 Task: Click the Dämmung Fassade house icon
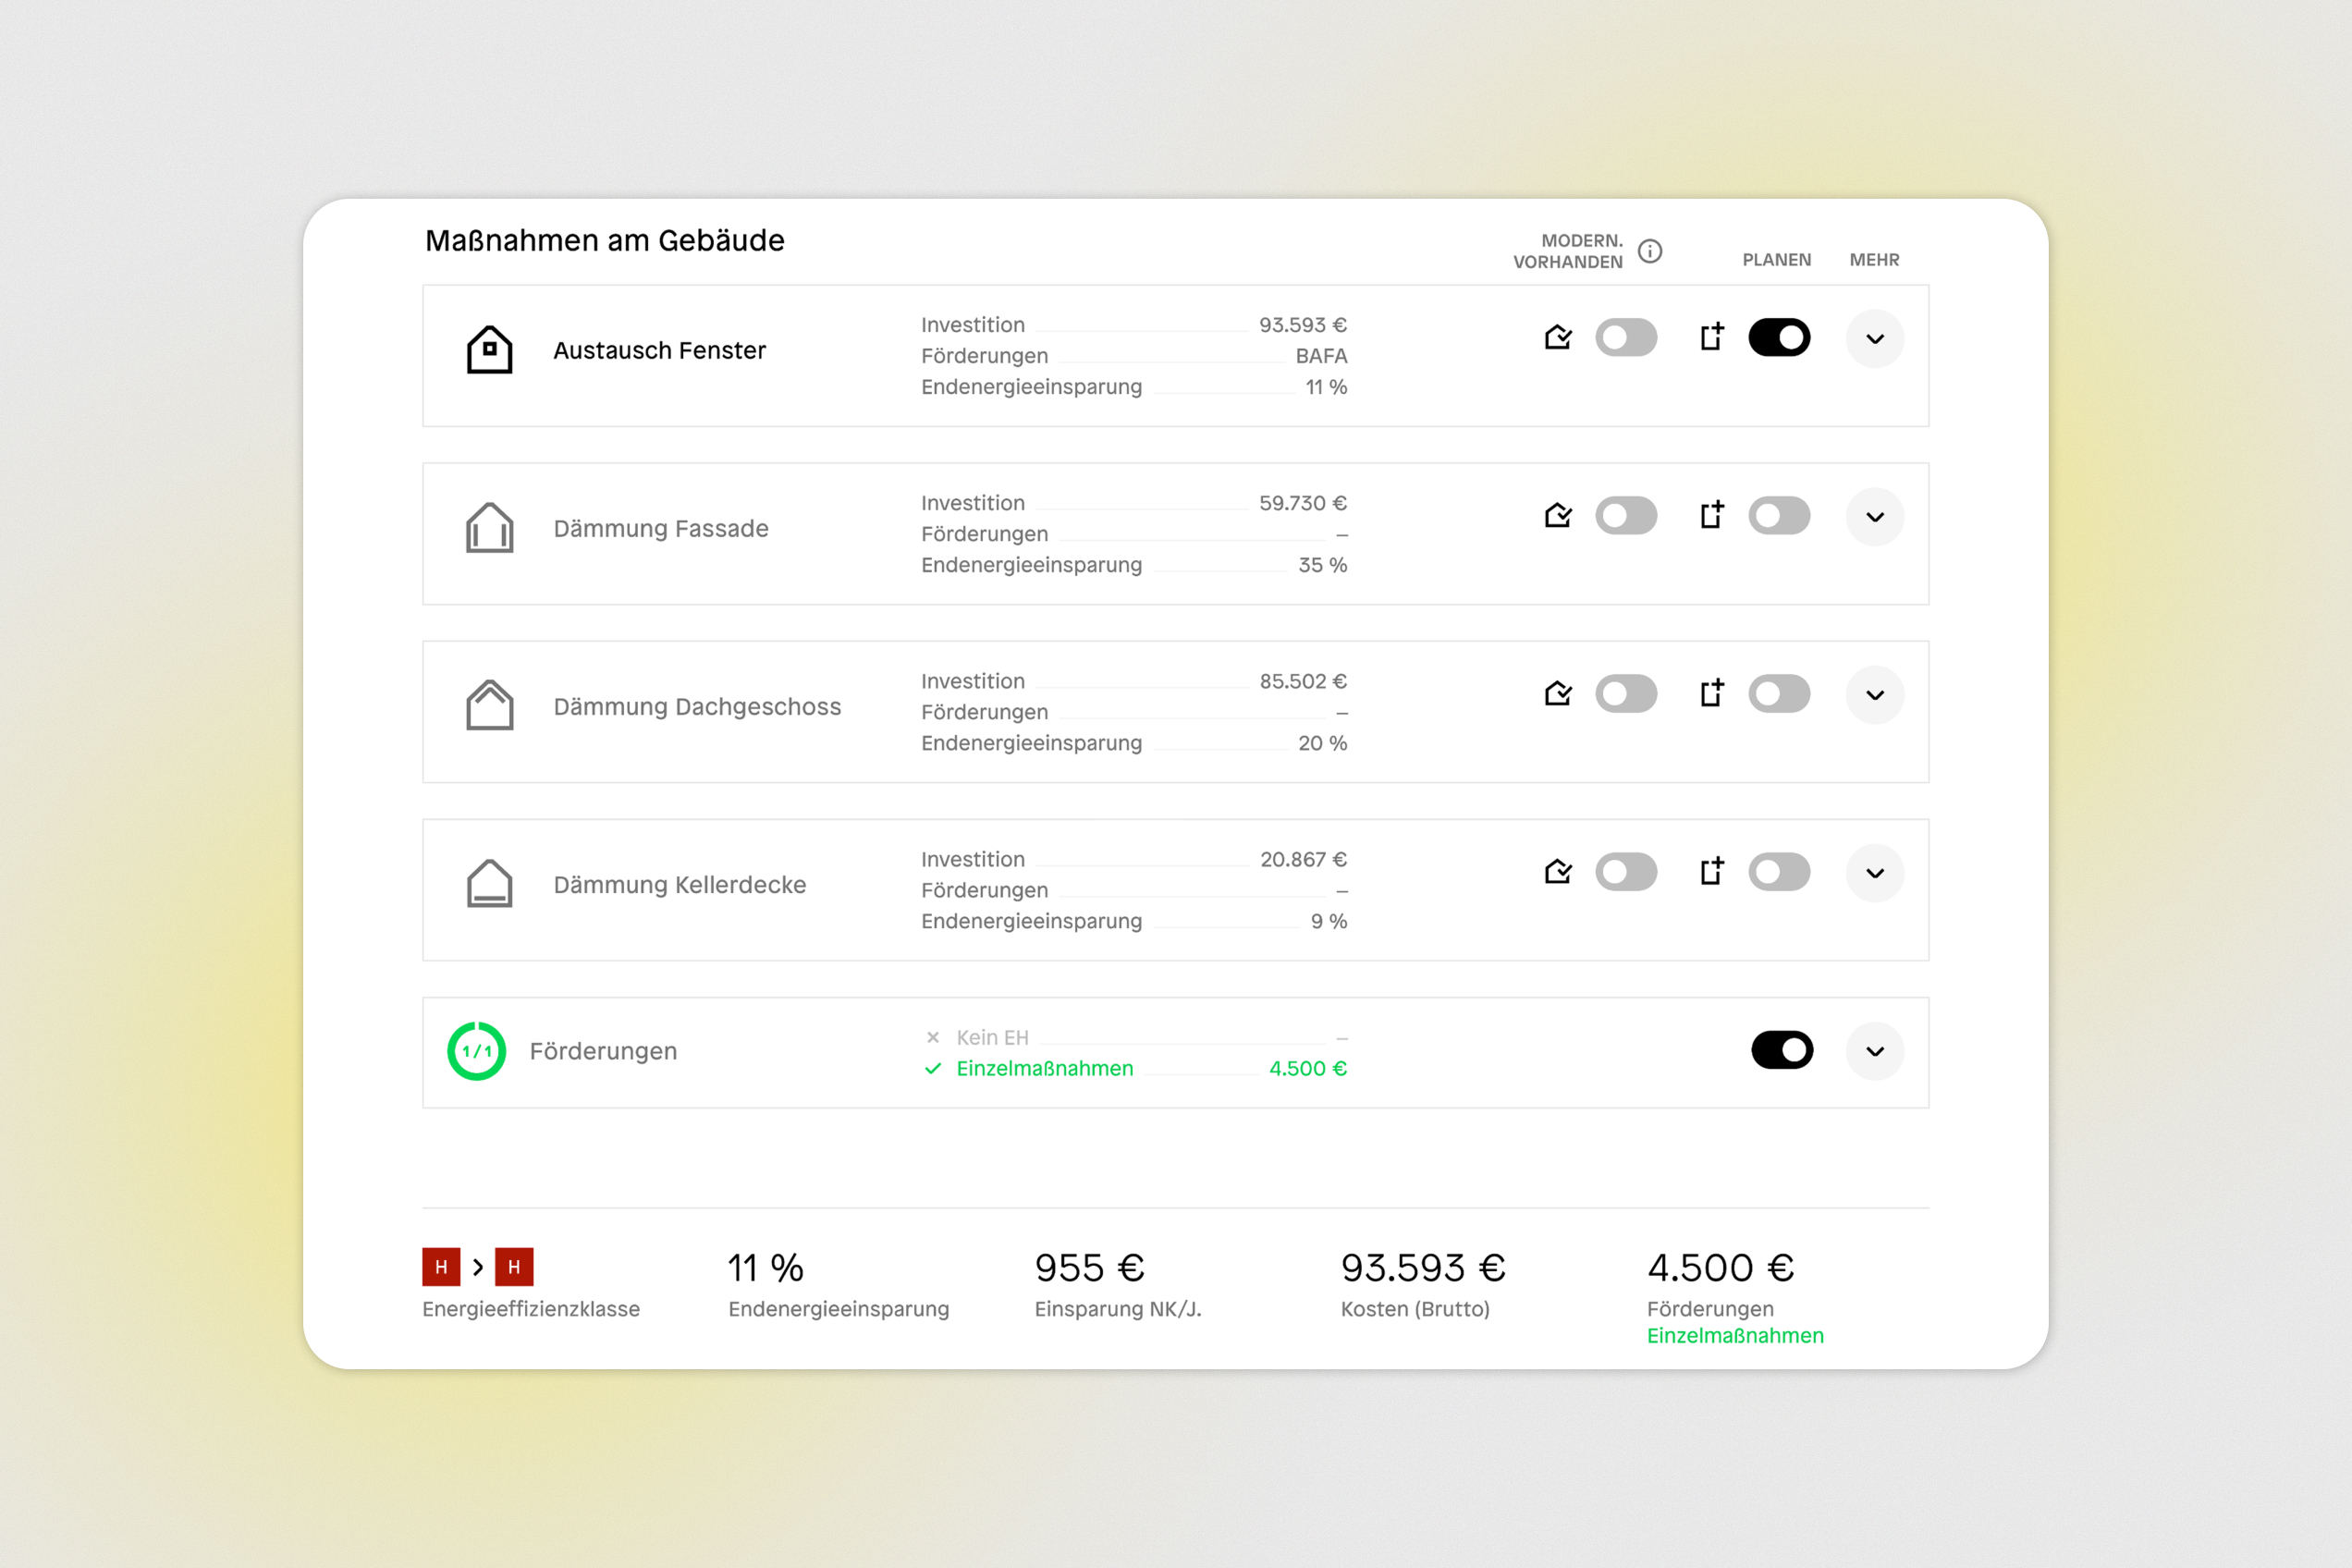489,527
